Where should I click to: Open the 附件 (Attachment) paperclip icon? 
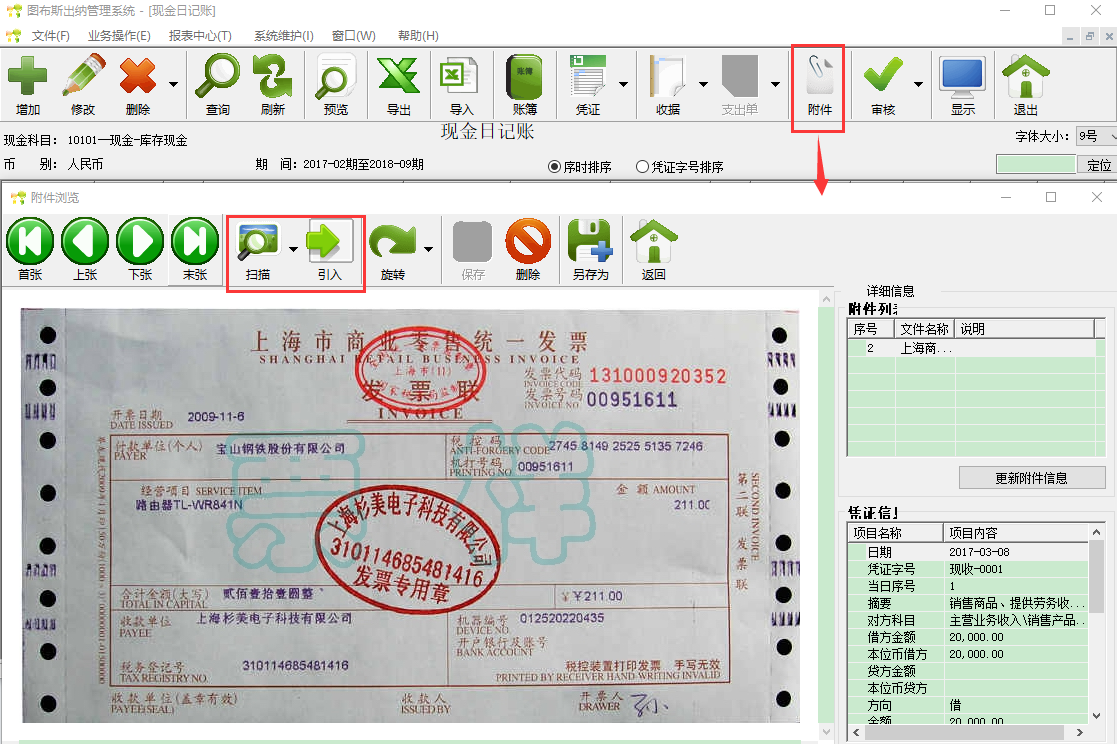tap(819, 76)
